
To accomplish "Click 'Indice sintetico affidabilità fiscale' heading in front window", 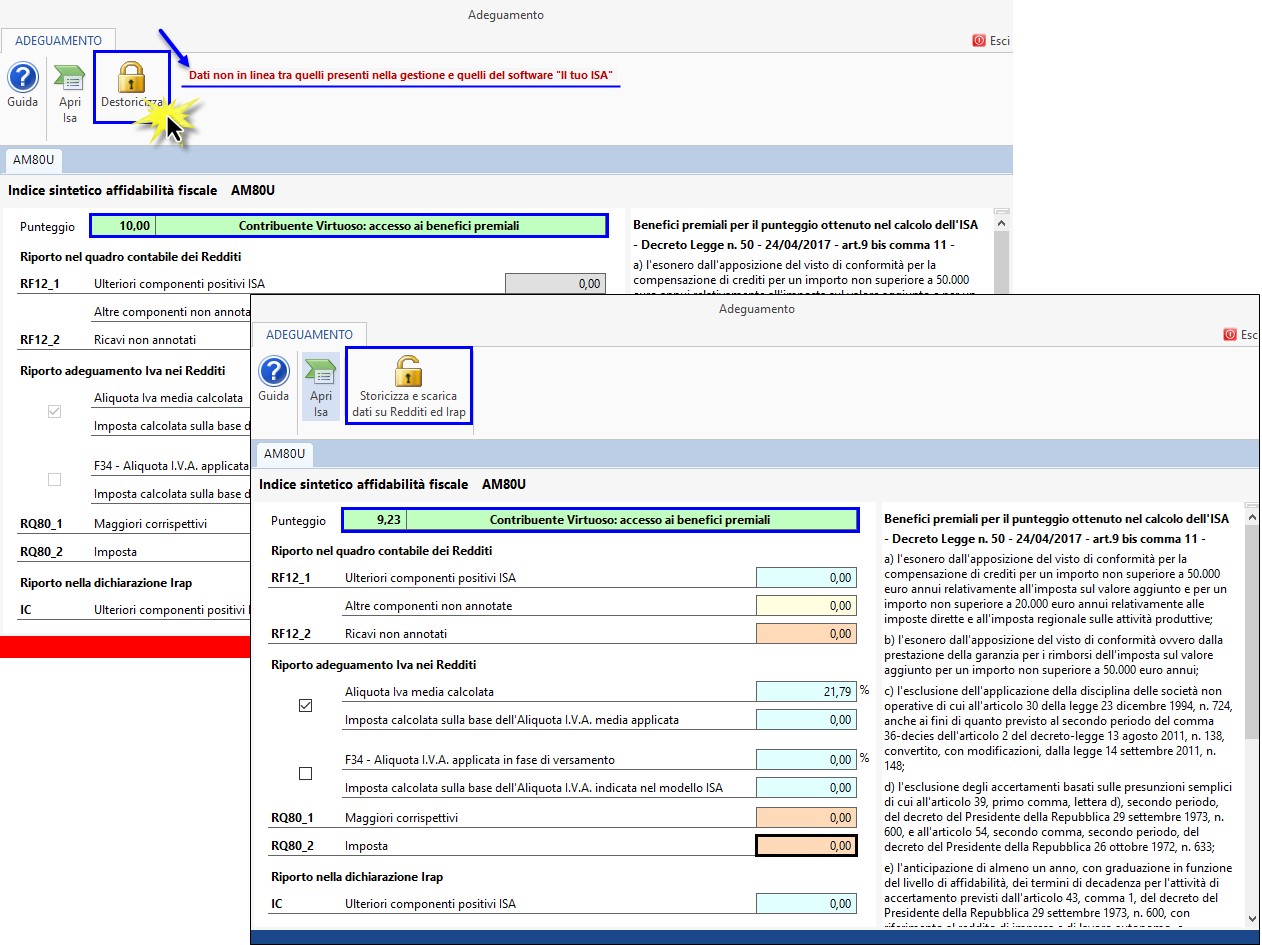I will pyautogui.click(x=364, y=484).
